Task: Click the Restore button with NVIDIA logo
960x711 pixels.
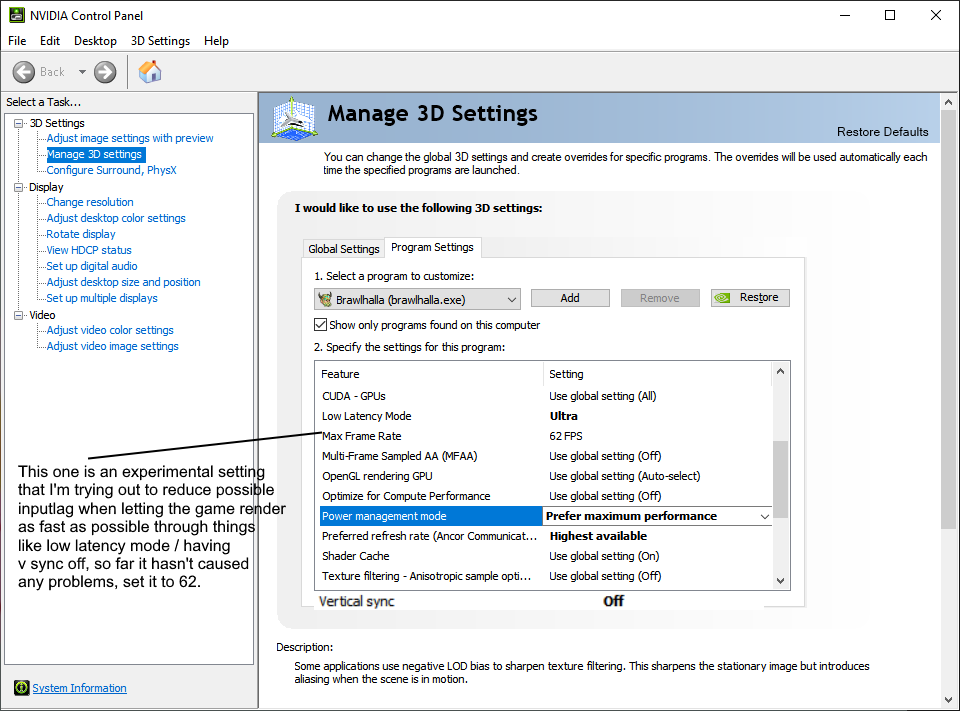Action: (x=750, y=298)
